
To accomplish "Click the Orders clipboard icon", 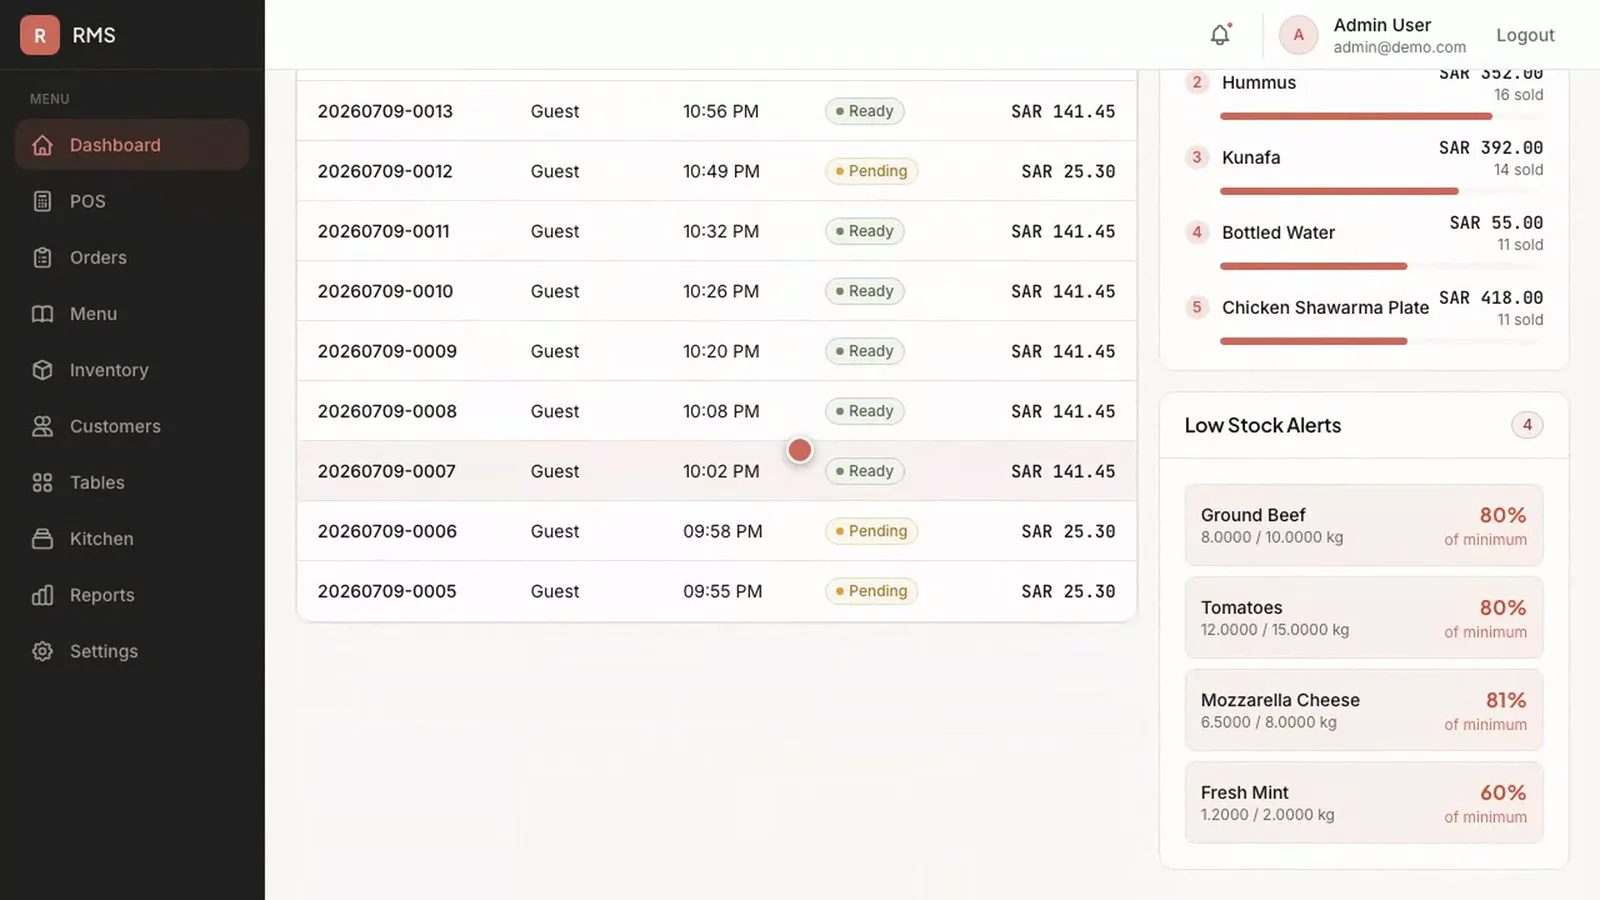I will tap(42, 257).
